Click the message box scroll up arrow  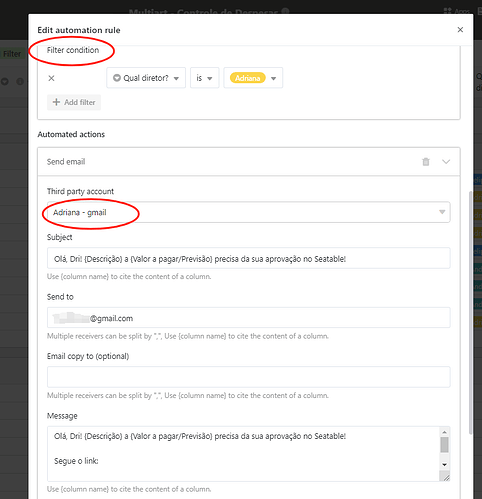pyautogui.click(x=444, y=432)
